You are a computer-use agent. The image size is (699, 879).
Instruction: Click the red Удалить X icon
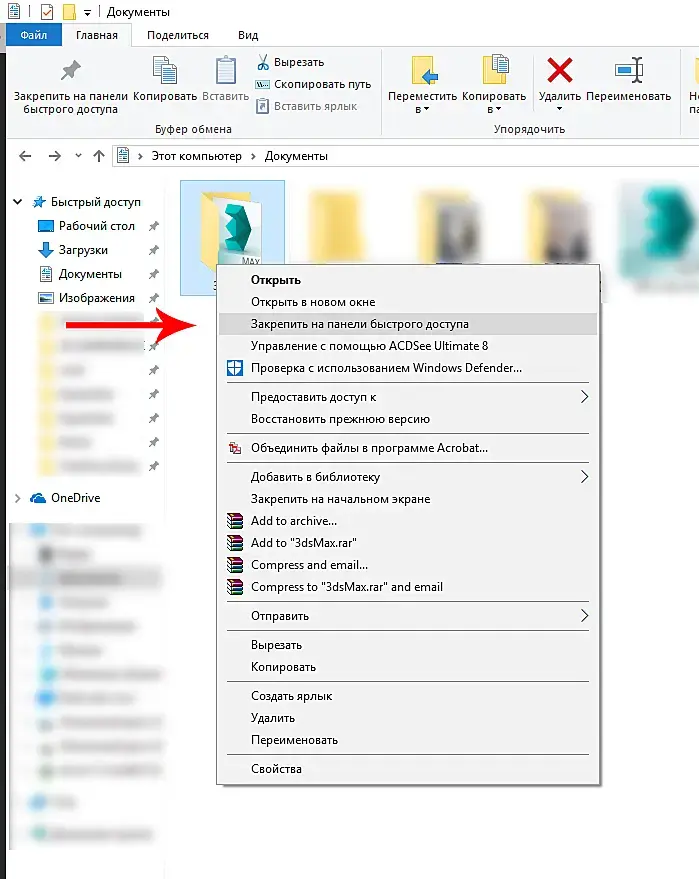pyautogui.click(x=559, y=71)
